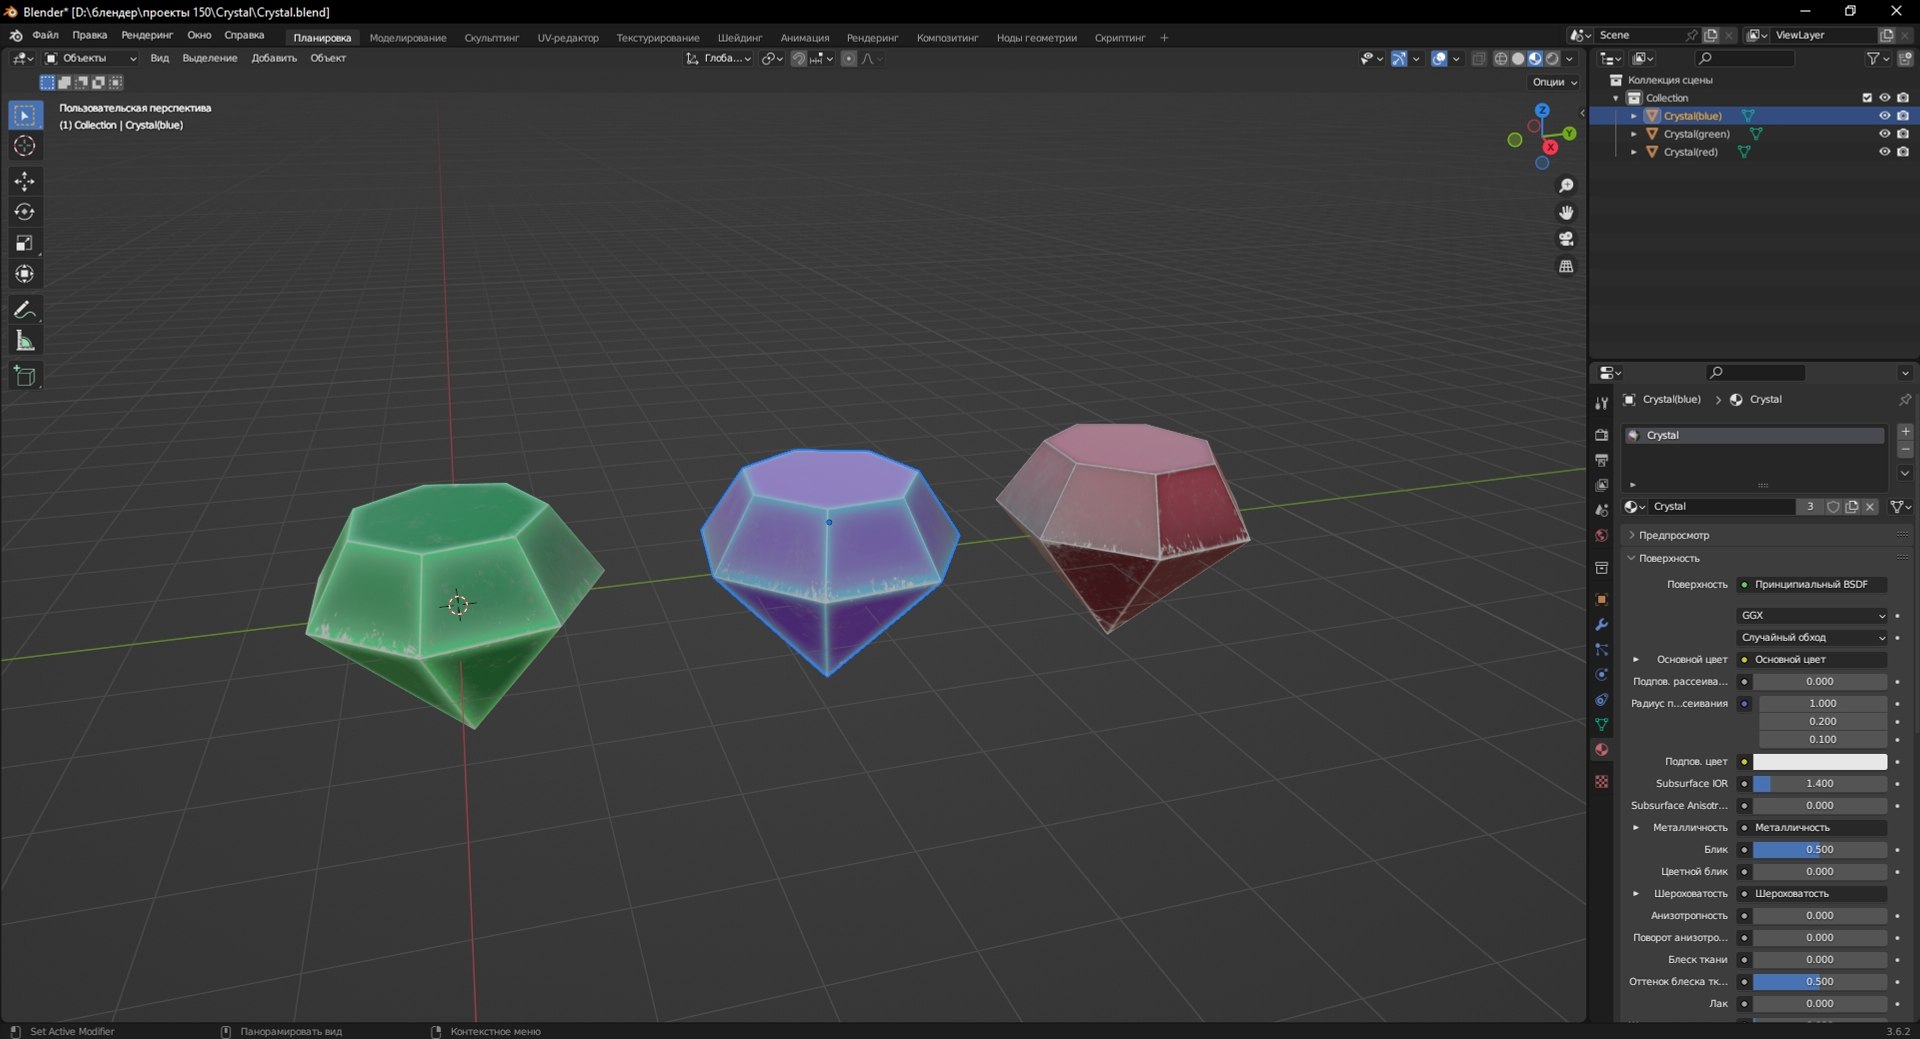This screenshot has height=1039, width=1920.
Task: Switch to Моделирование workspace tab
Action: pos(408,38)
